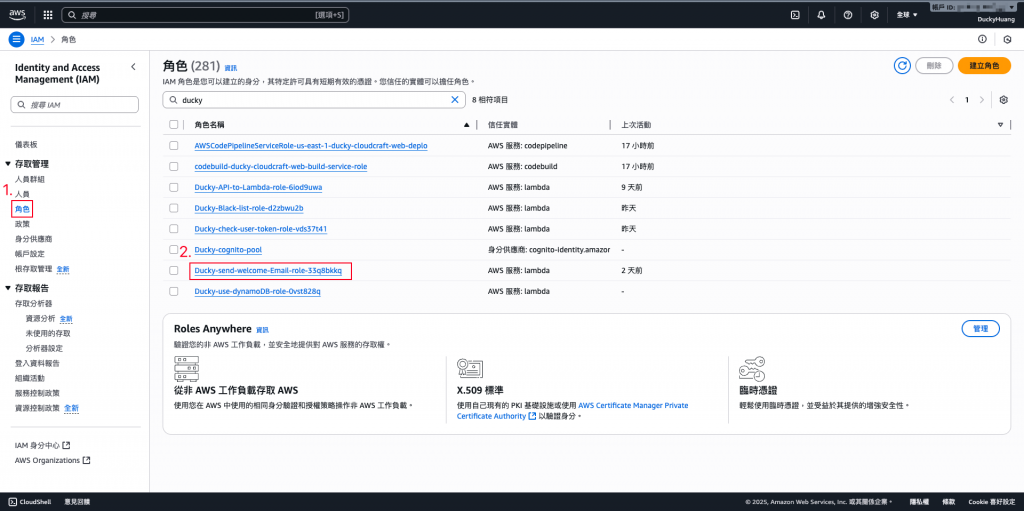Viewport: 1024px width, 511px height.
Task: Check Ducky-API-to-Lambda-role row checkbox
Action: (174, 187)
